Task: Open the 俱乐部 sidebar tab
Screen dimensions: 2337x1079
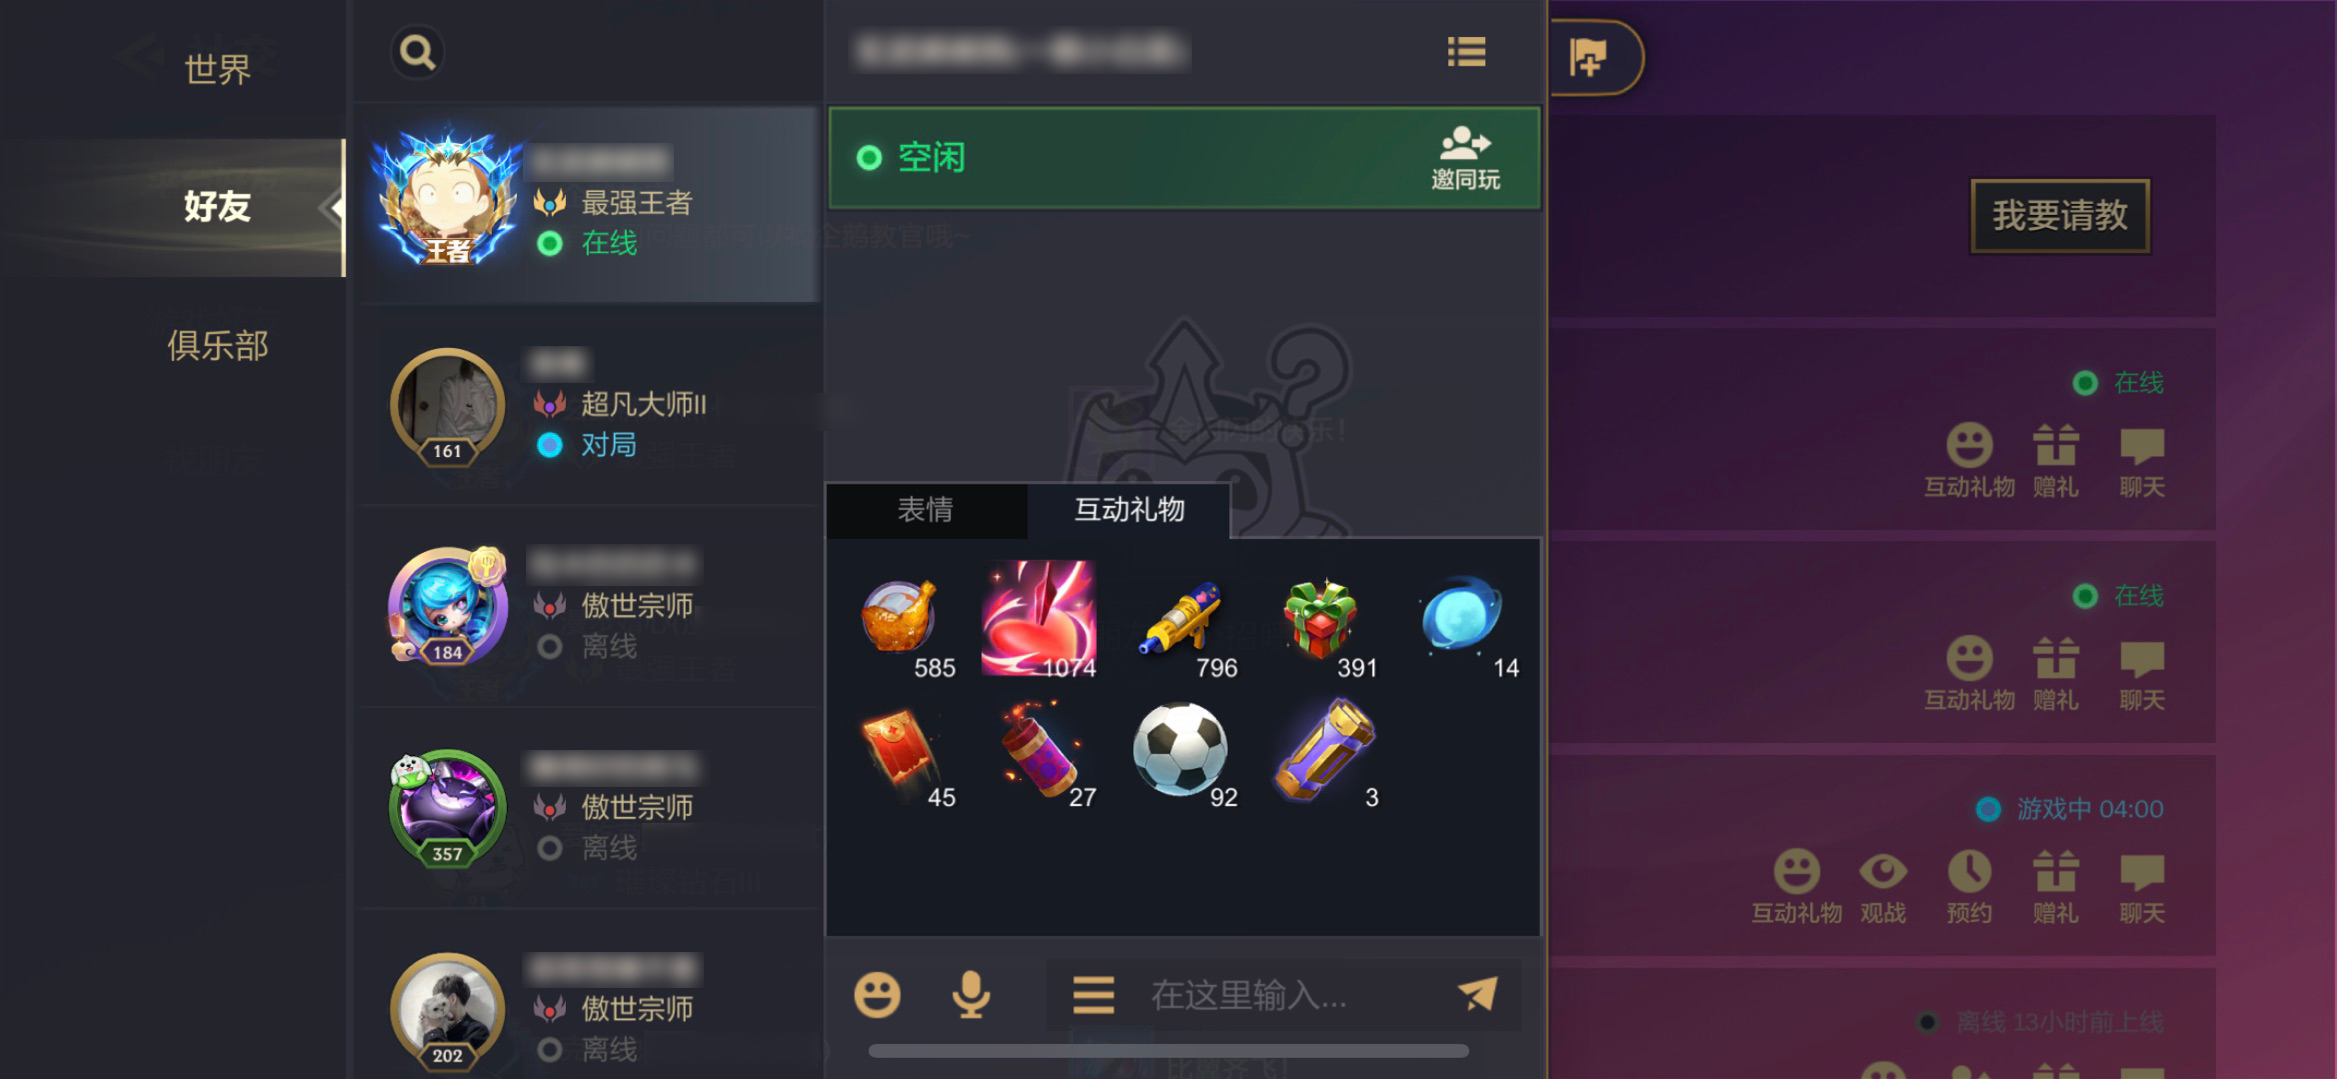Action: click(217, 345)
